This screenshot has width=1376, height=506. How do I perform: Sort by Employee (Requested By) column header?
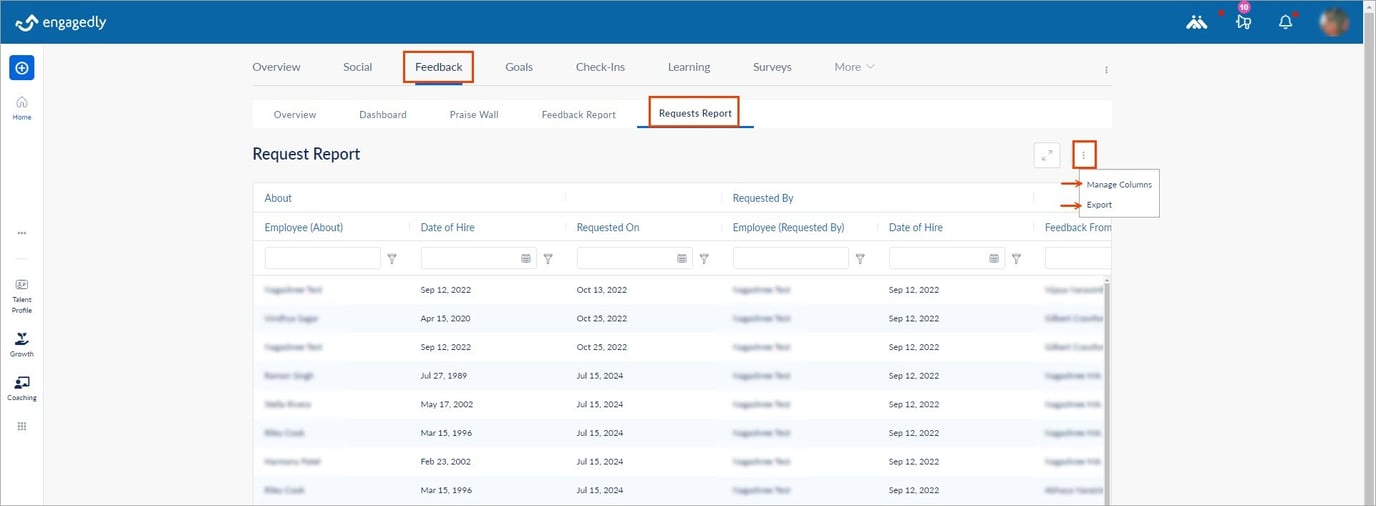789,227
